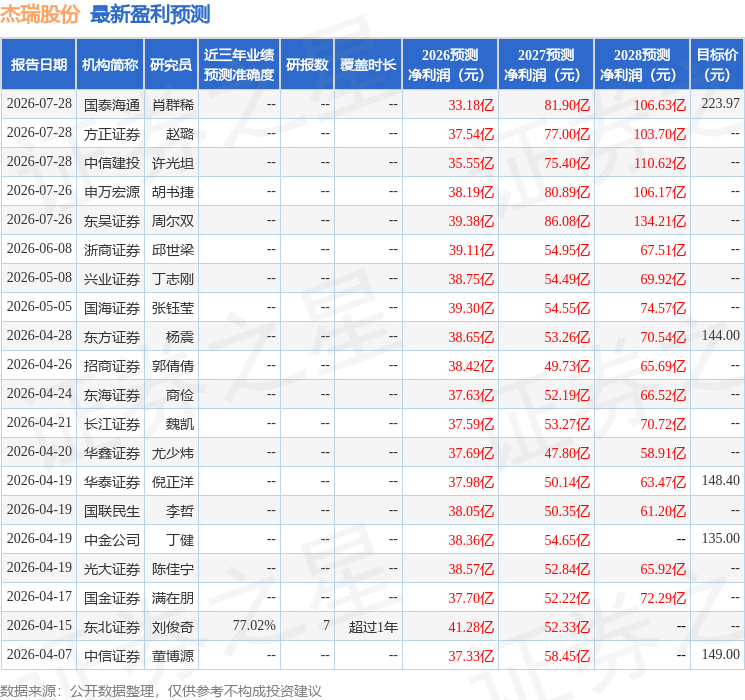Select the 申万宏源 institution cell
Viewport: 745px width, 700px height.
tap(112, 192)
